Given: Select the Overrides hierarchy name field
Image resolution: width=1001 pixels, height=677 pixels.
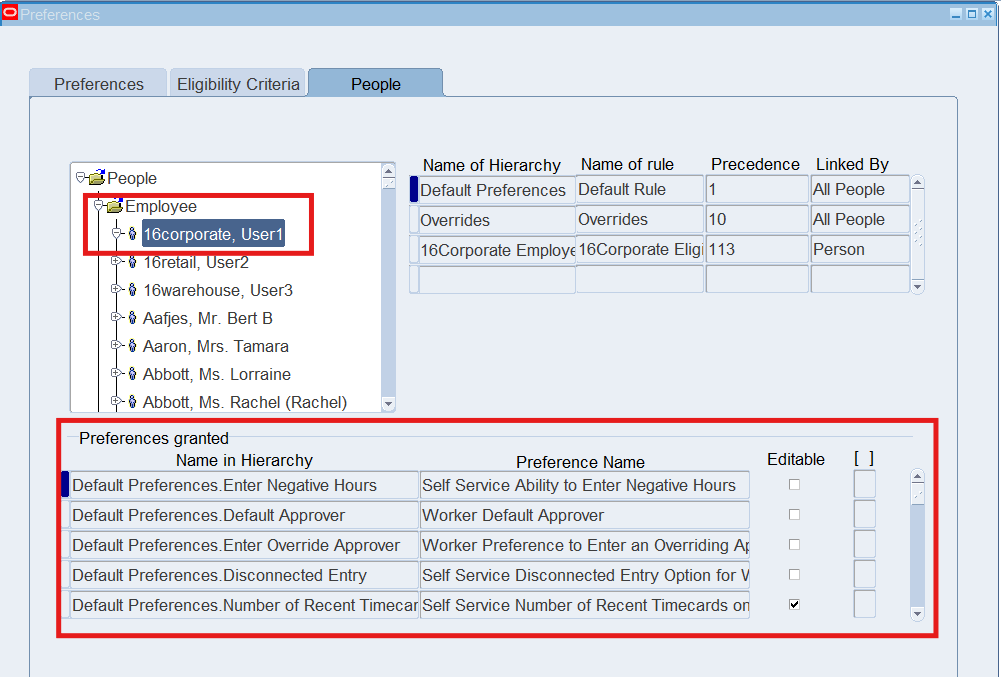Looking at the screenshot, I should click(x=496, y=220).
